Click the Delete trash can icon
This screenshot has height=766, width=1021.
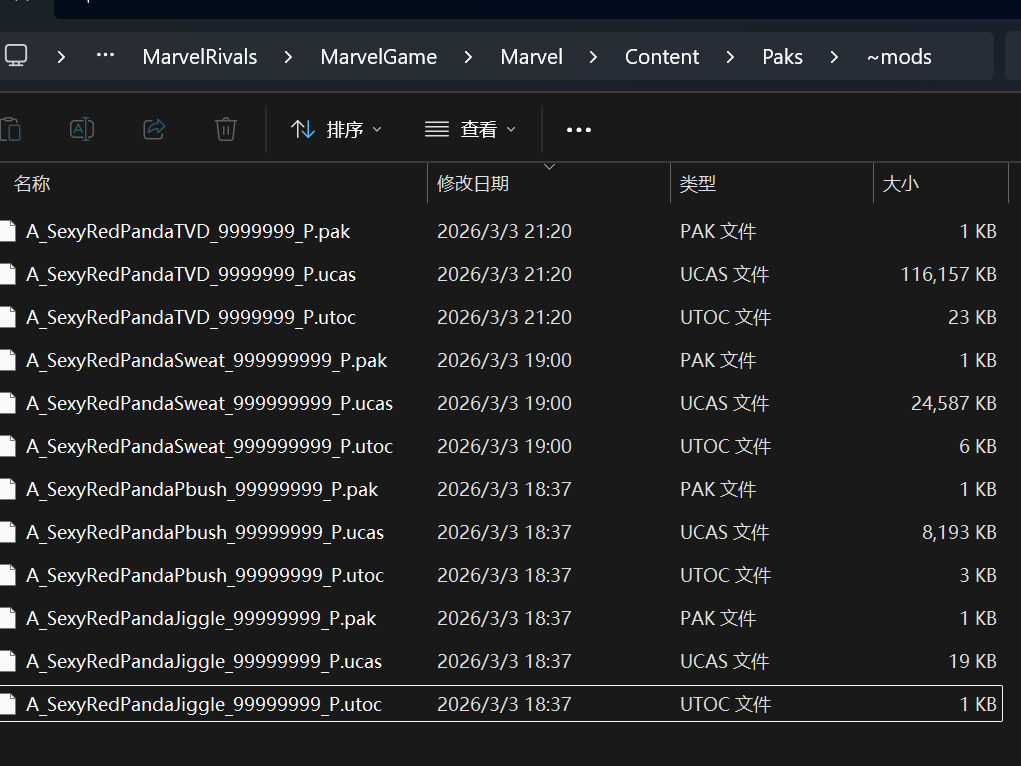point(226,129)
